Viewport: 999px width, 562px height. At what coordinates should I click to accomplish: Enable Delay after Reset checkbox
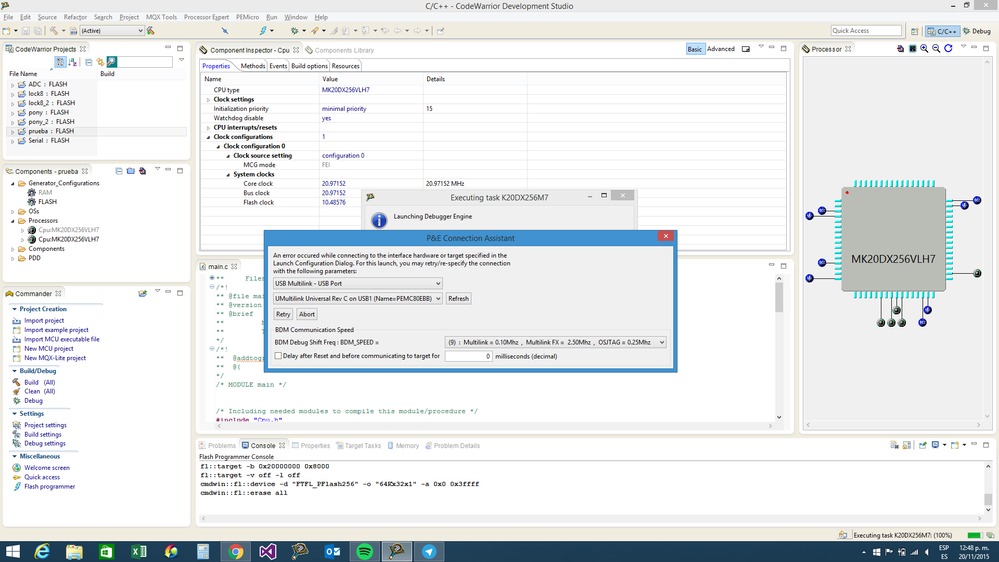point(278,356)
